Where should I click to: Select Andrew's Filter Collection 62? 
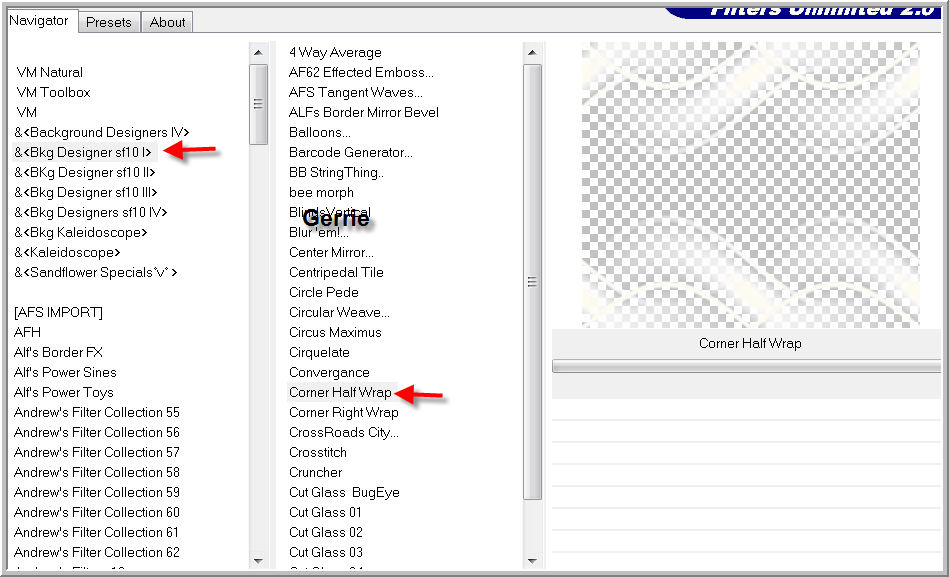tap(97, 552)
